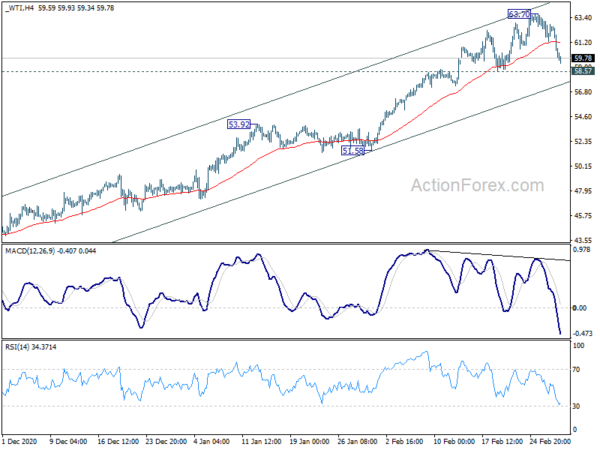Click the 43.55 price axis value
This screenshot has height=450, width=600.
[585, 240]
